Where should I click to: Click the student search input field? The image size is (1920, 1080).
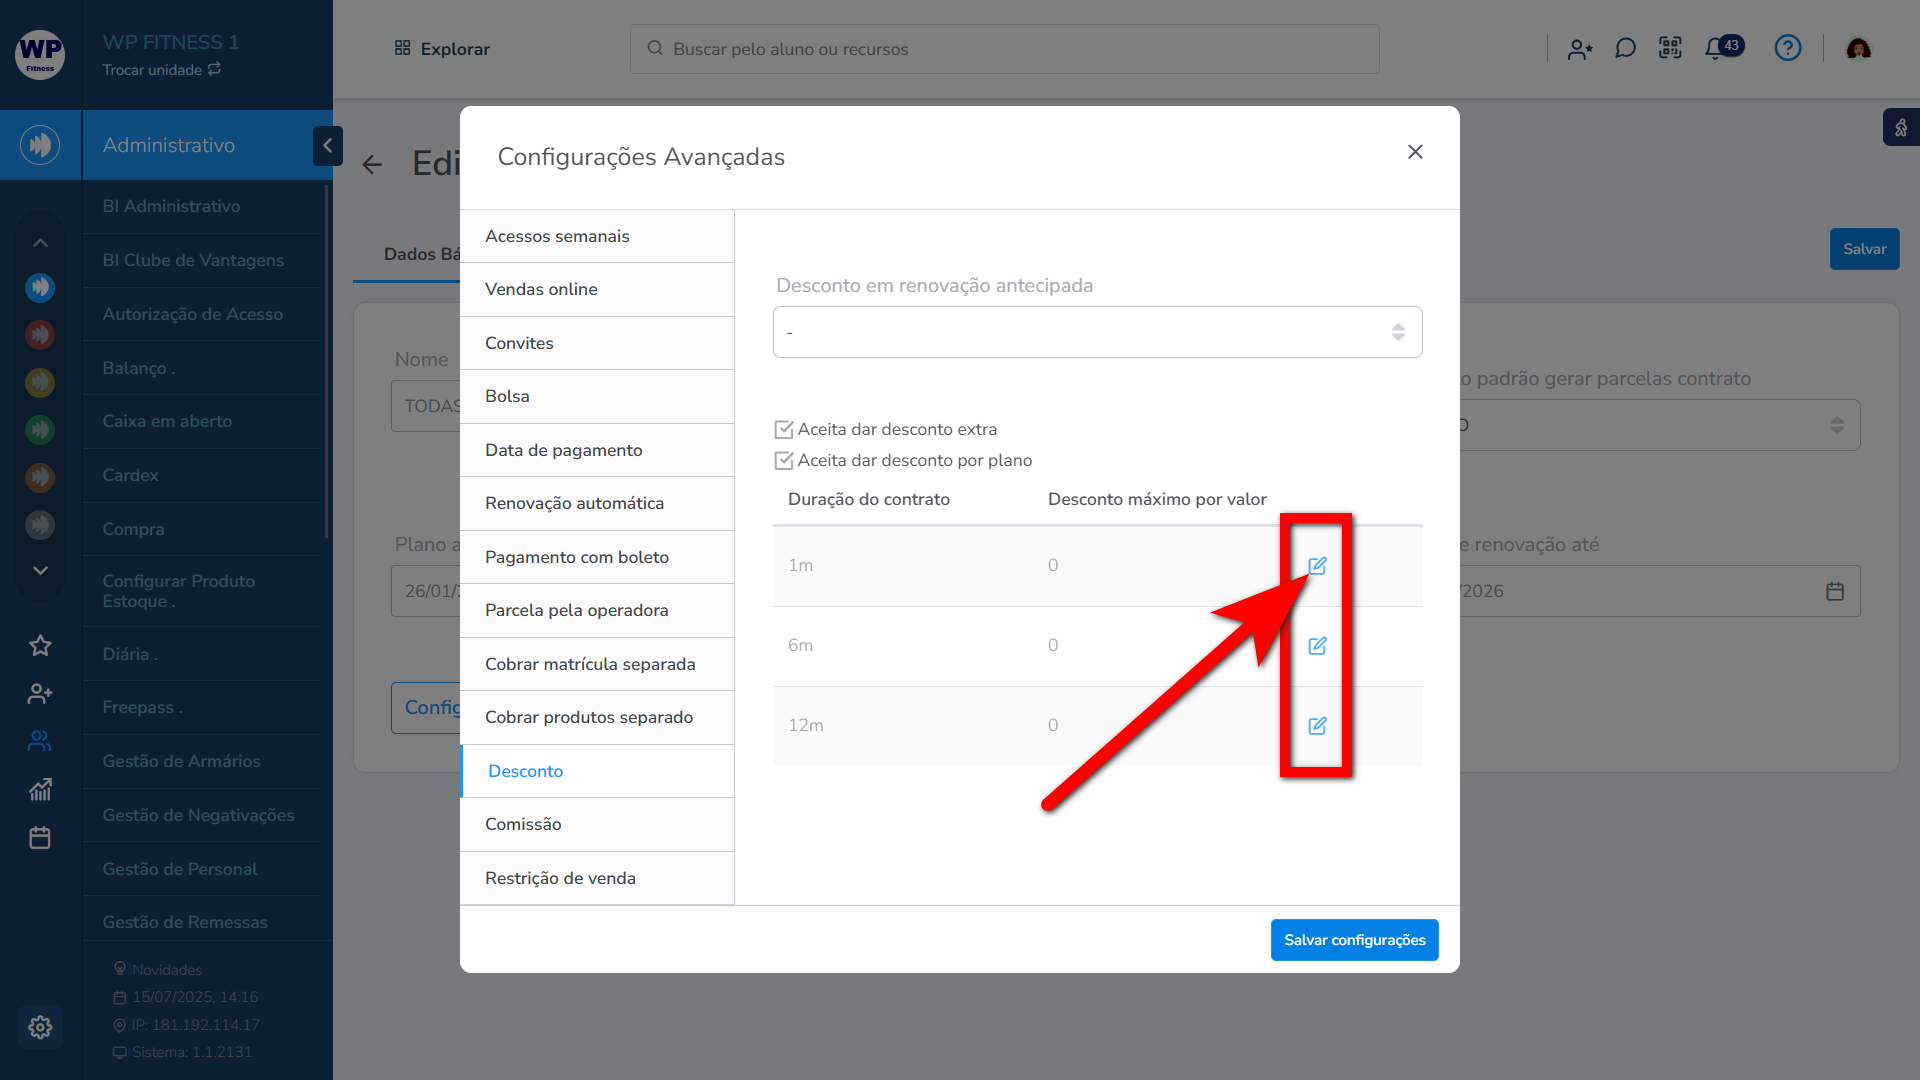point(1004,49)
